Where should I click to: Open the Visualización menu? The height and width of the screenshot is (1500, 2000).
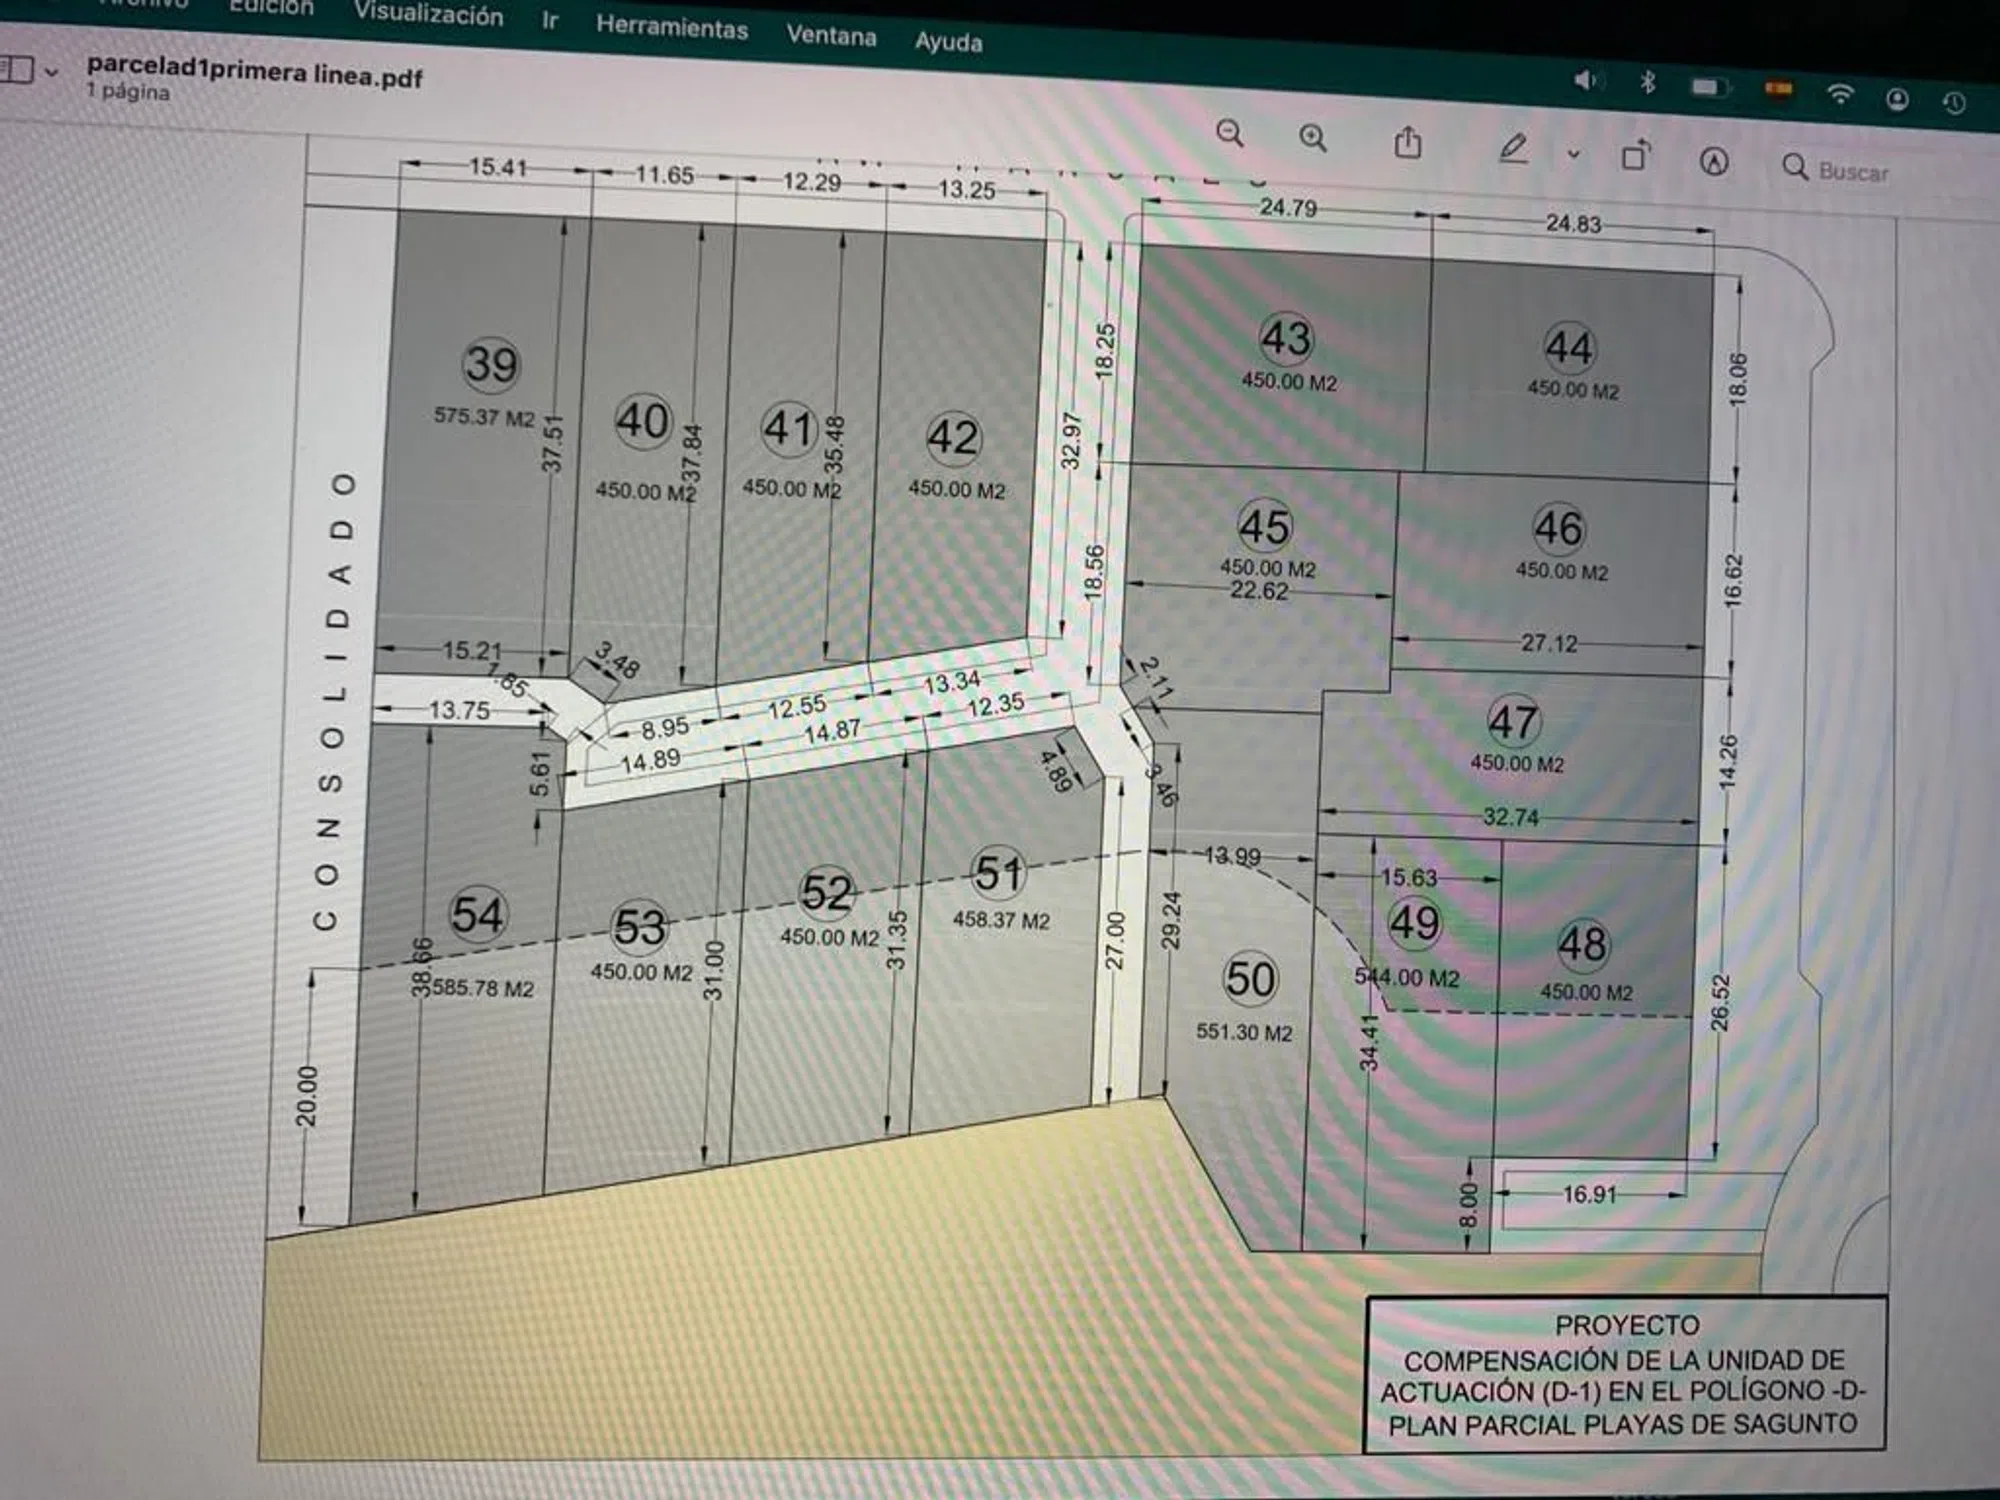tap(428, 14)
